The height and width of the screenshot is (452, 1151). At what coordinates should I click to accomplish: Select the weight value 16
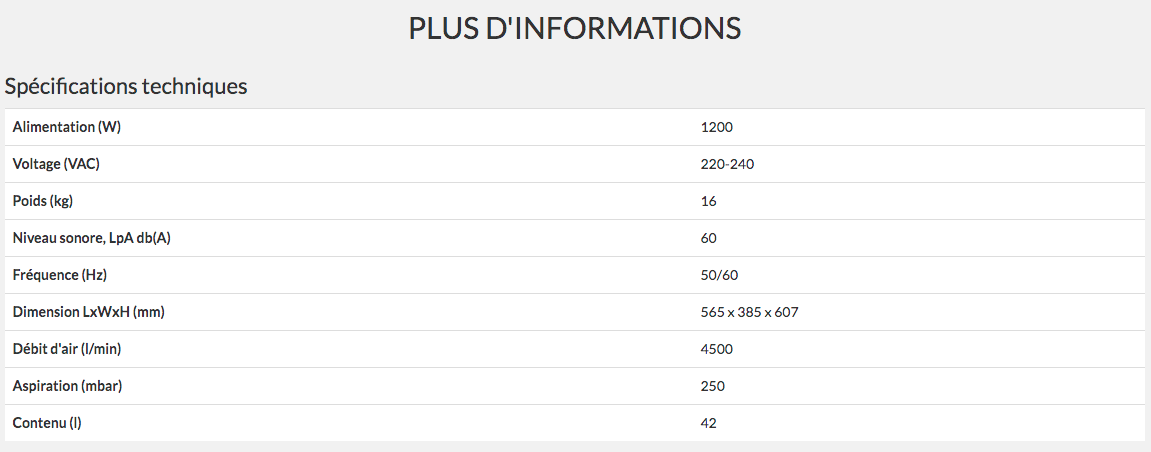(x=708, y=201)
